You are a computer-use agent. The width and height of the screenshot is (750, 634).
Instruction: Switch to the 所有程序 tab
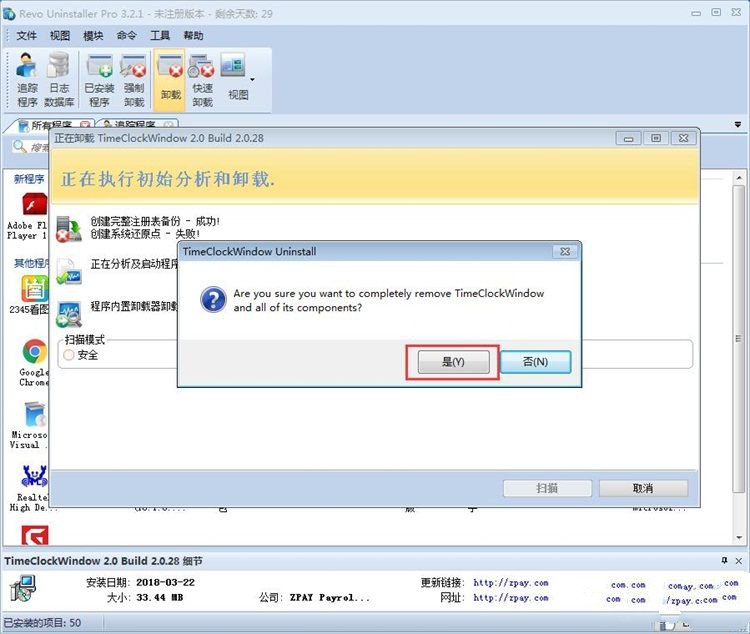tap(51, 125)
